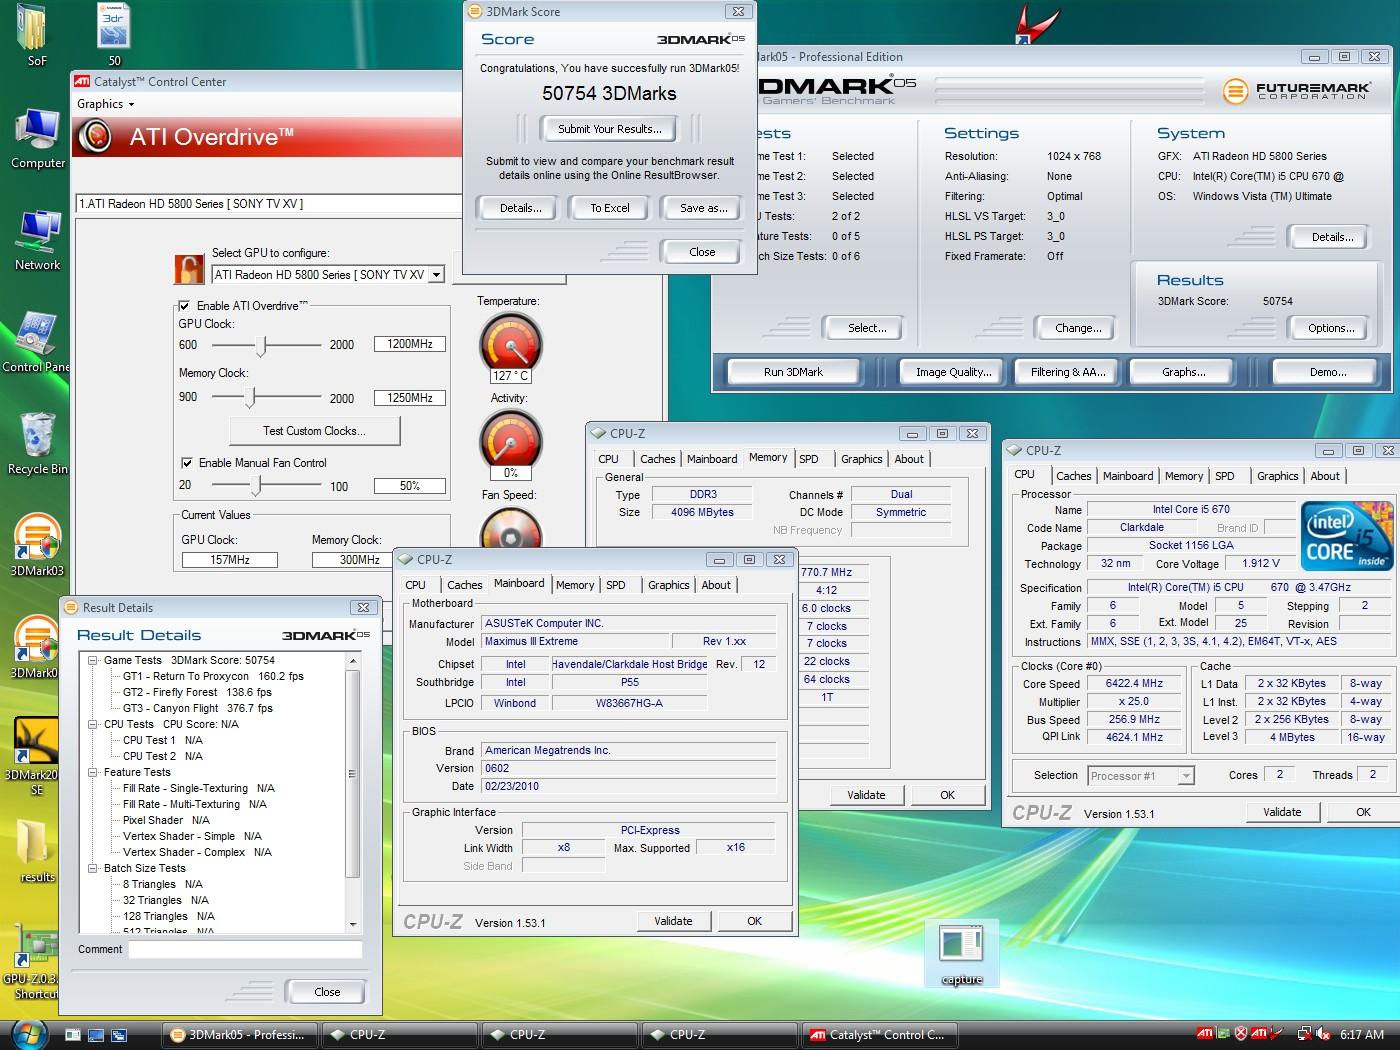Click the Test Custom Clocks button

[x=314, y=431]
